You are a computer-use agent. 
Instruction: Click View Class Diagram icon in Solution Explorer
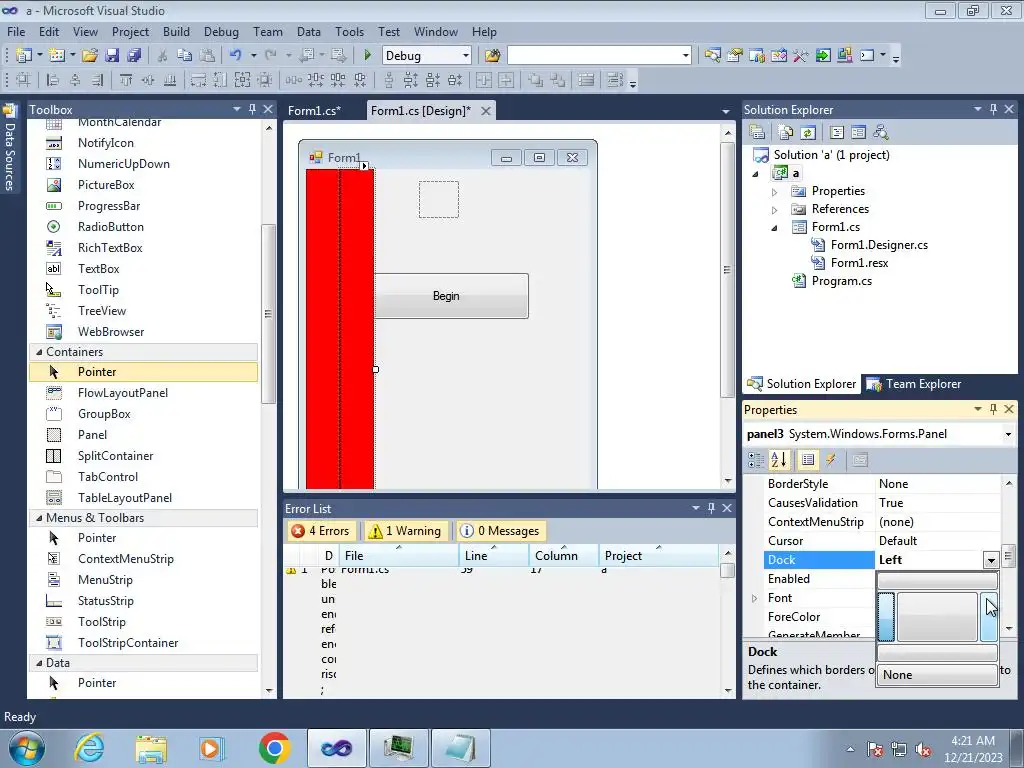880,133
